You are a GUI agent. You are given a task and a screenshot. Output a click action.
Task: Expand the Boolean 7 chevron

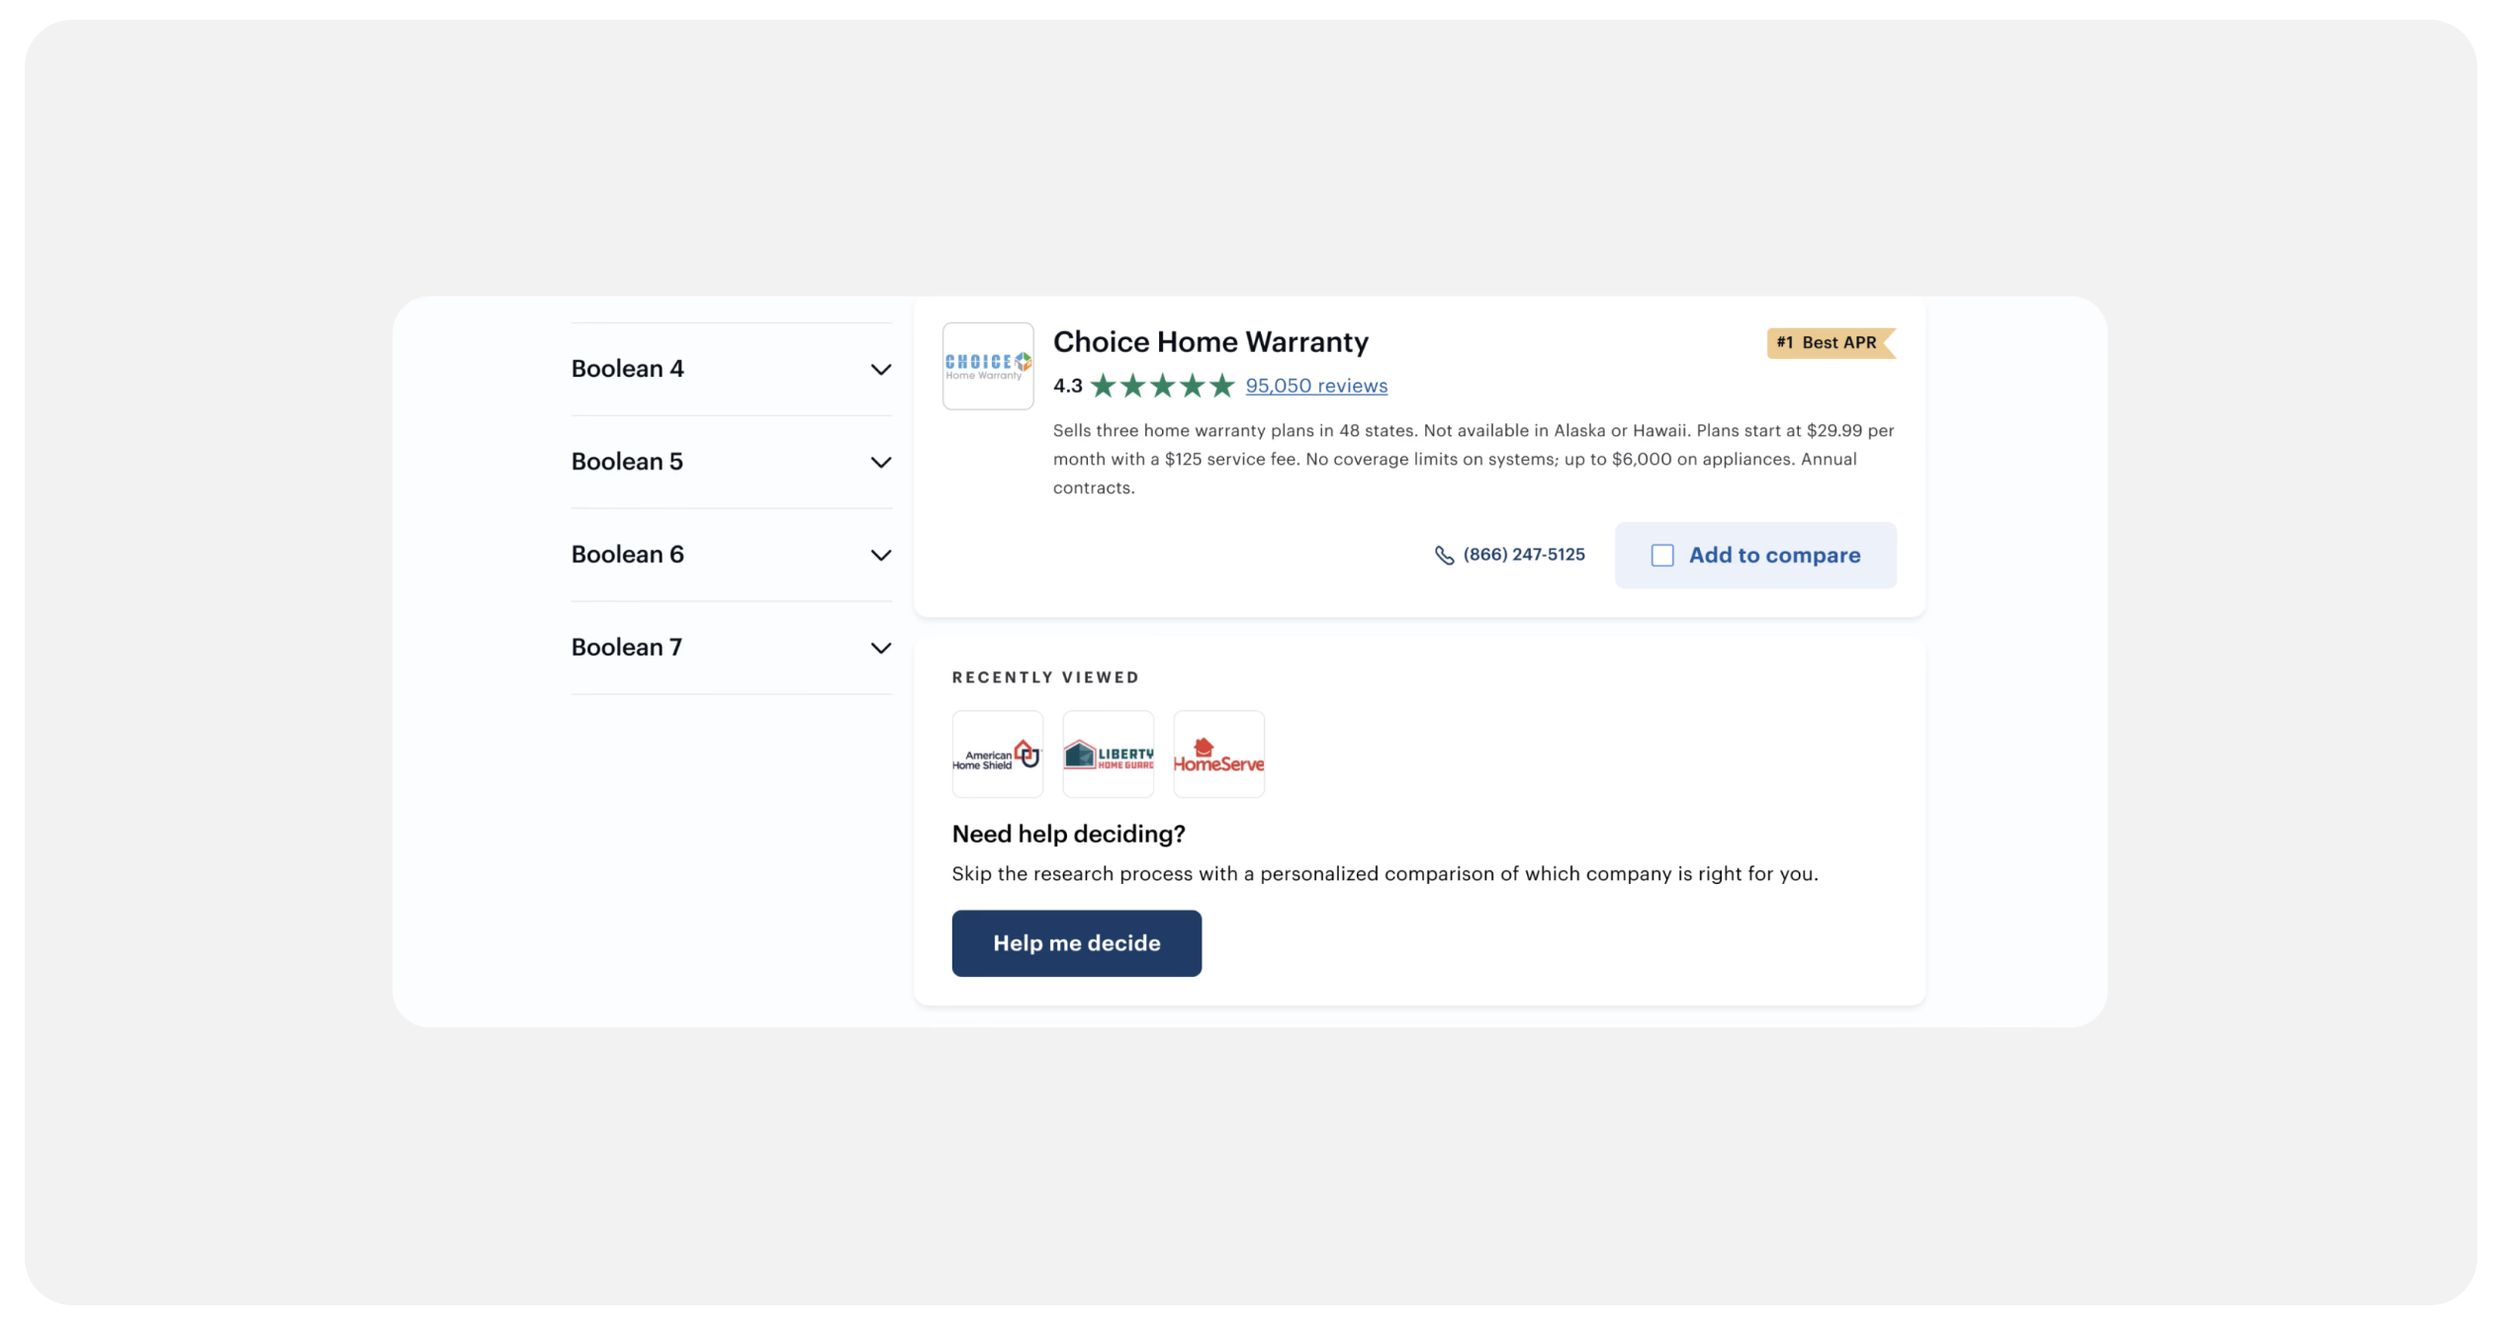pos(880,649)
